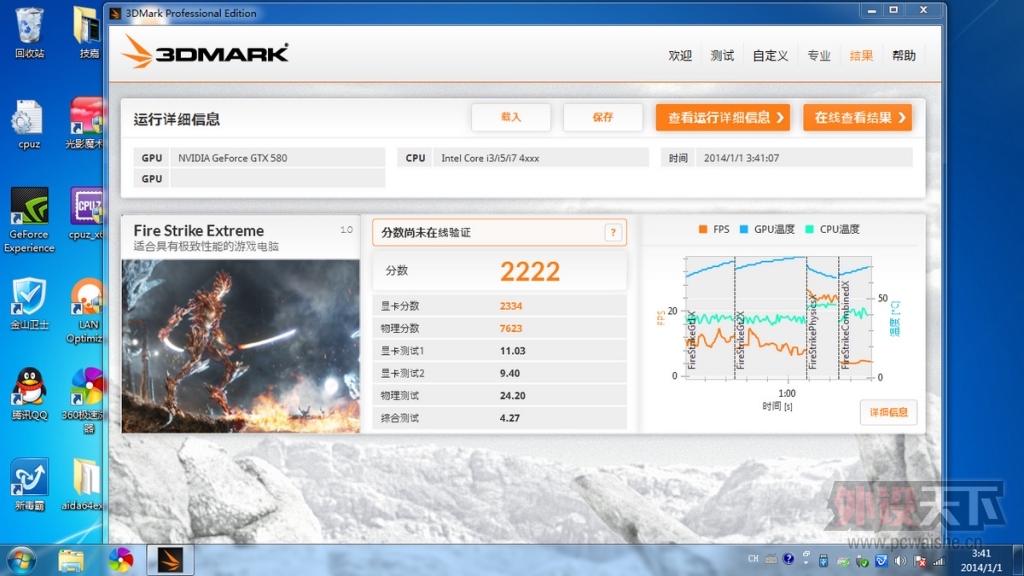
Task: Click the question mark help button beside 分数尚未在线验证
Action: coord(613,232)
